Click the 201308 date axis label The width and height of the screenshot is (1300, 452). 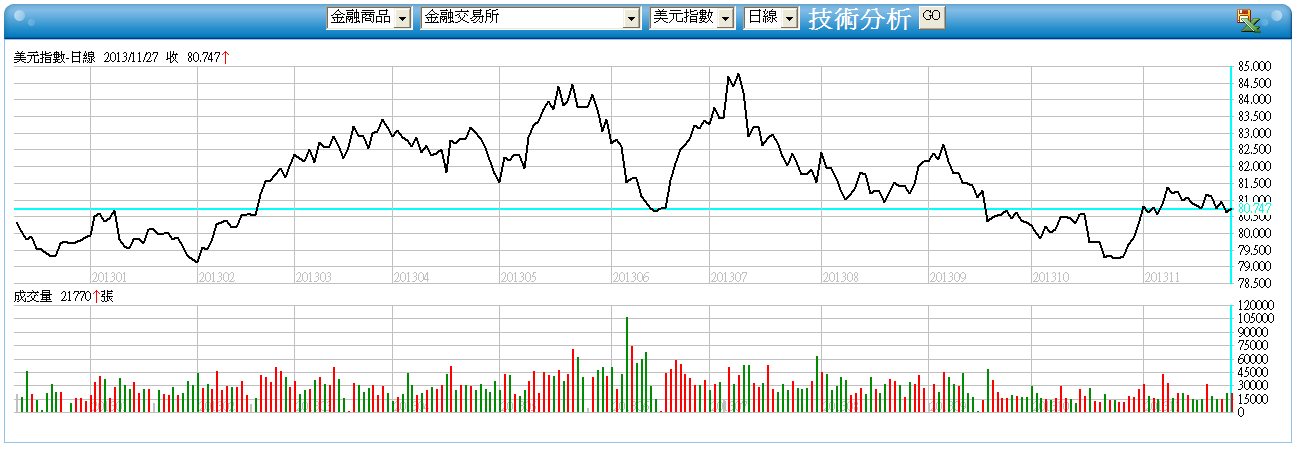[841, 276]
